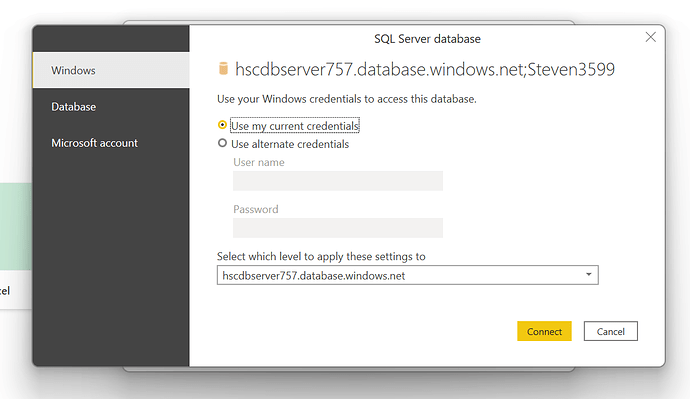
Task: Expand the settings level dropdown arrow
Action: click(588, 275)
